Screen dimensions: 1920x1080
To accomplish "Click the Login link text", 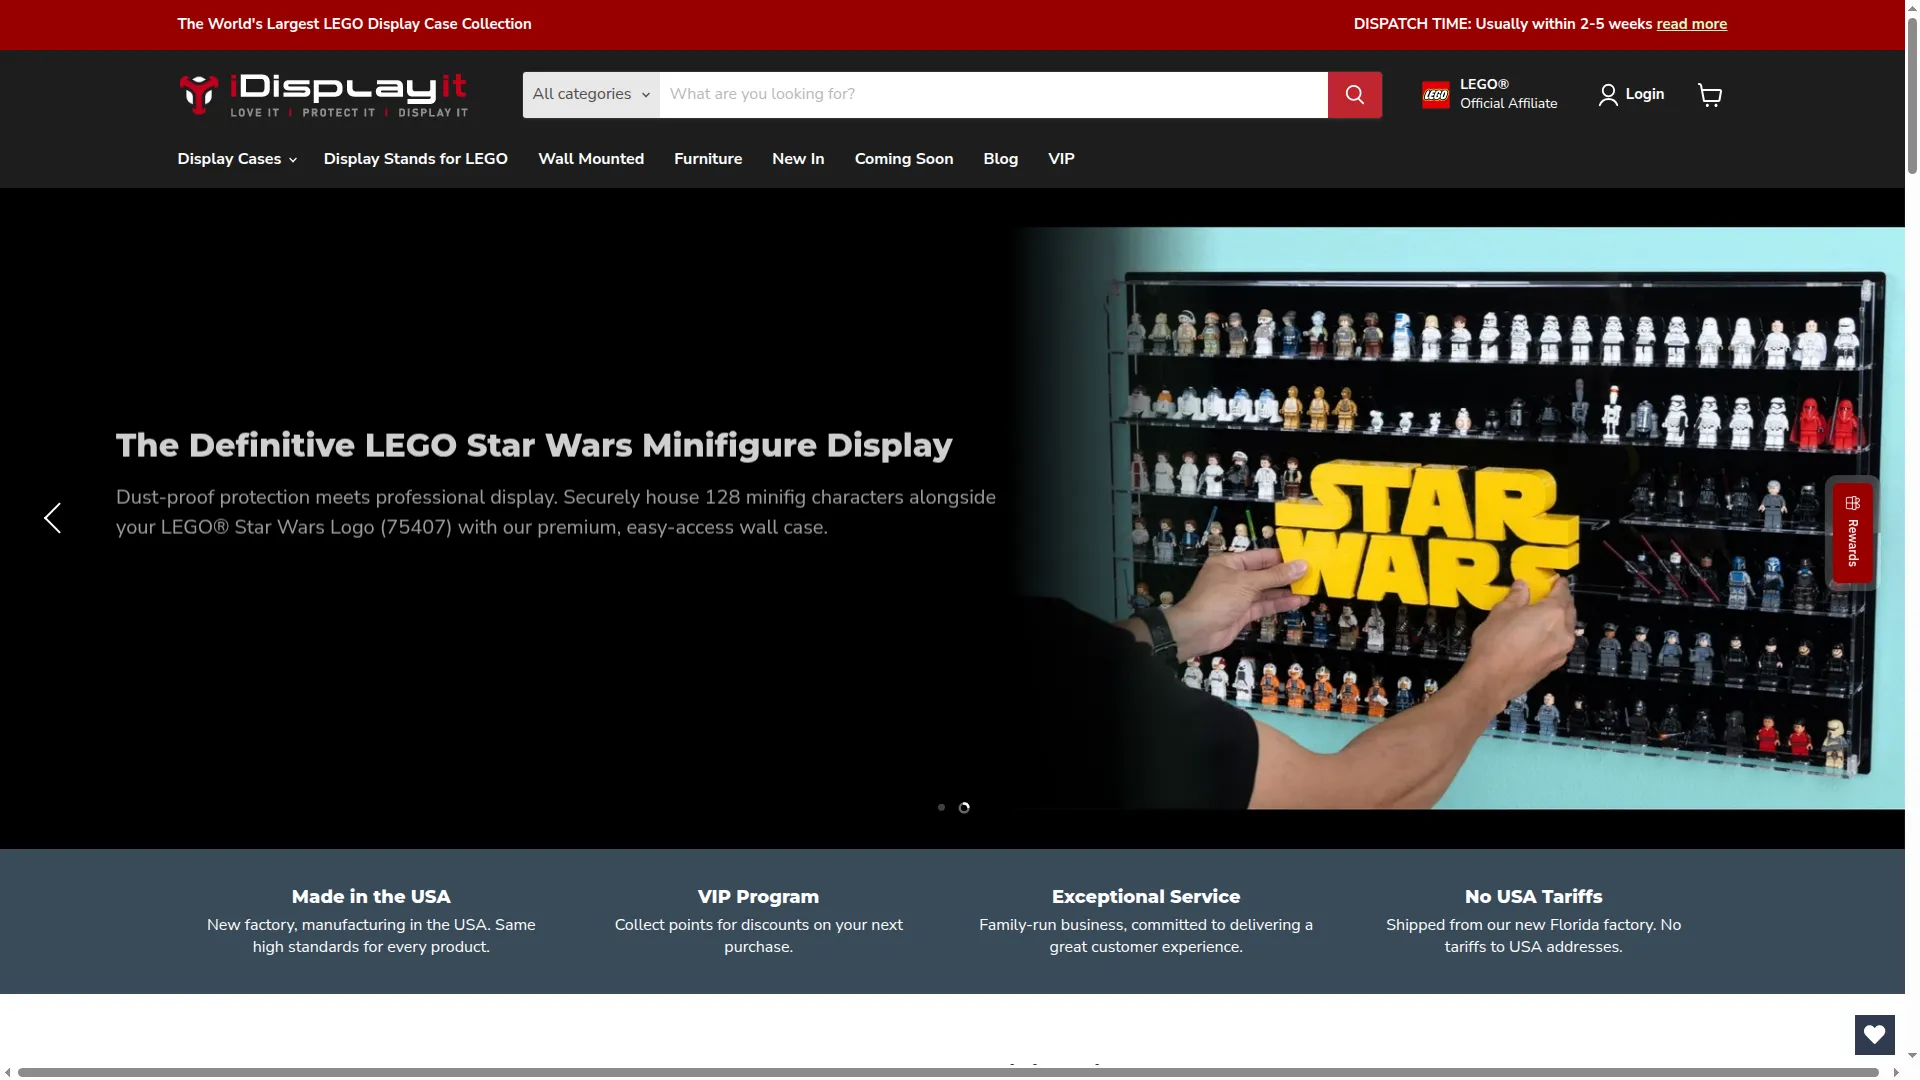I will point(1645,94).
